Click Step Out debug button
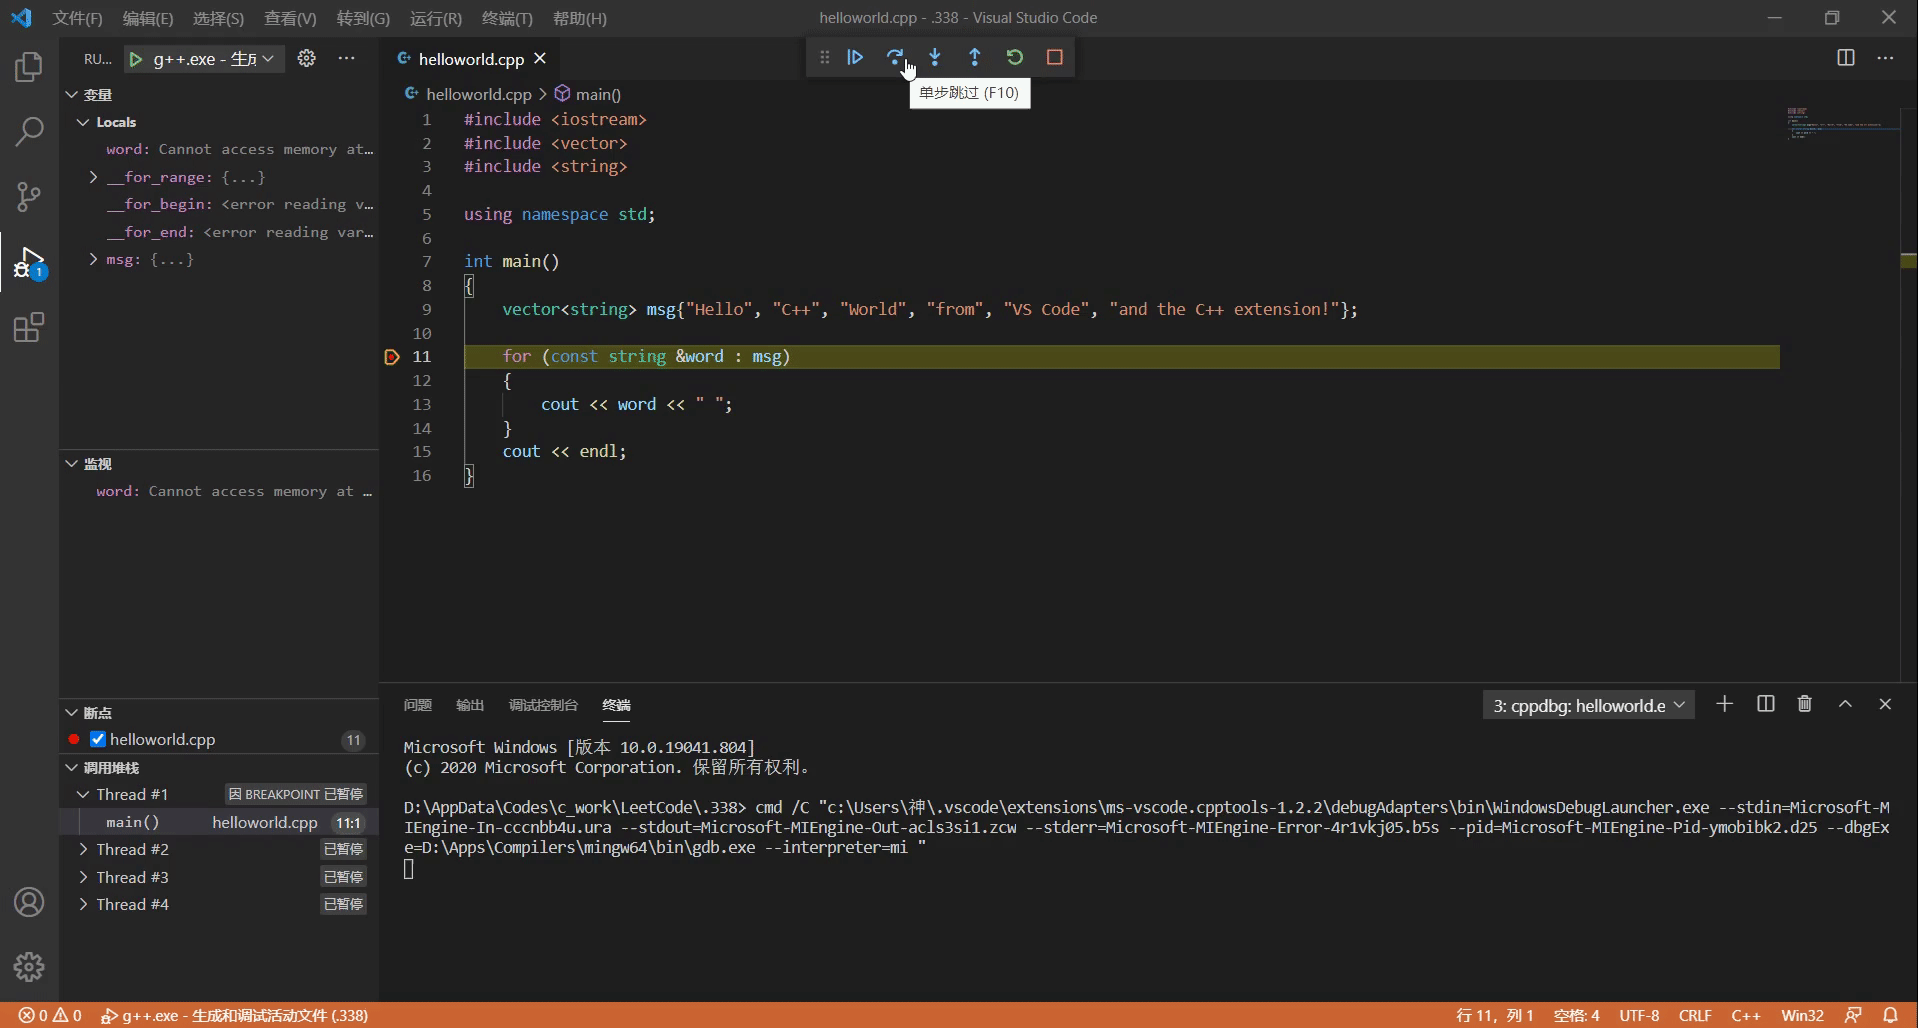This screenshot has width=1918, height=1028. (975, 57)
